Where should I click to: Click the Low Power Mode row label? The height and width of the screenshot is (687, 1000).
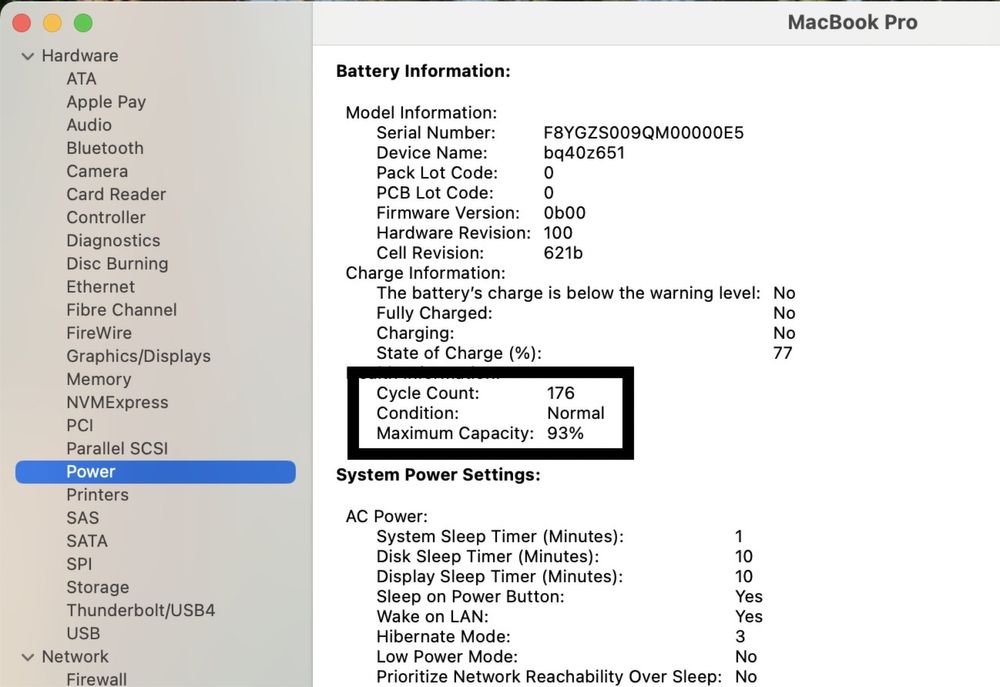tap(447, 656)
